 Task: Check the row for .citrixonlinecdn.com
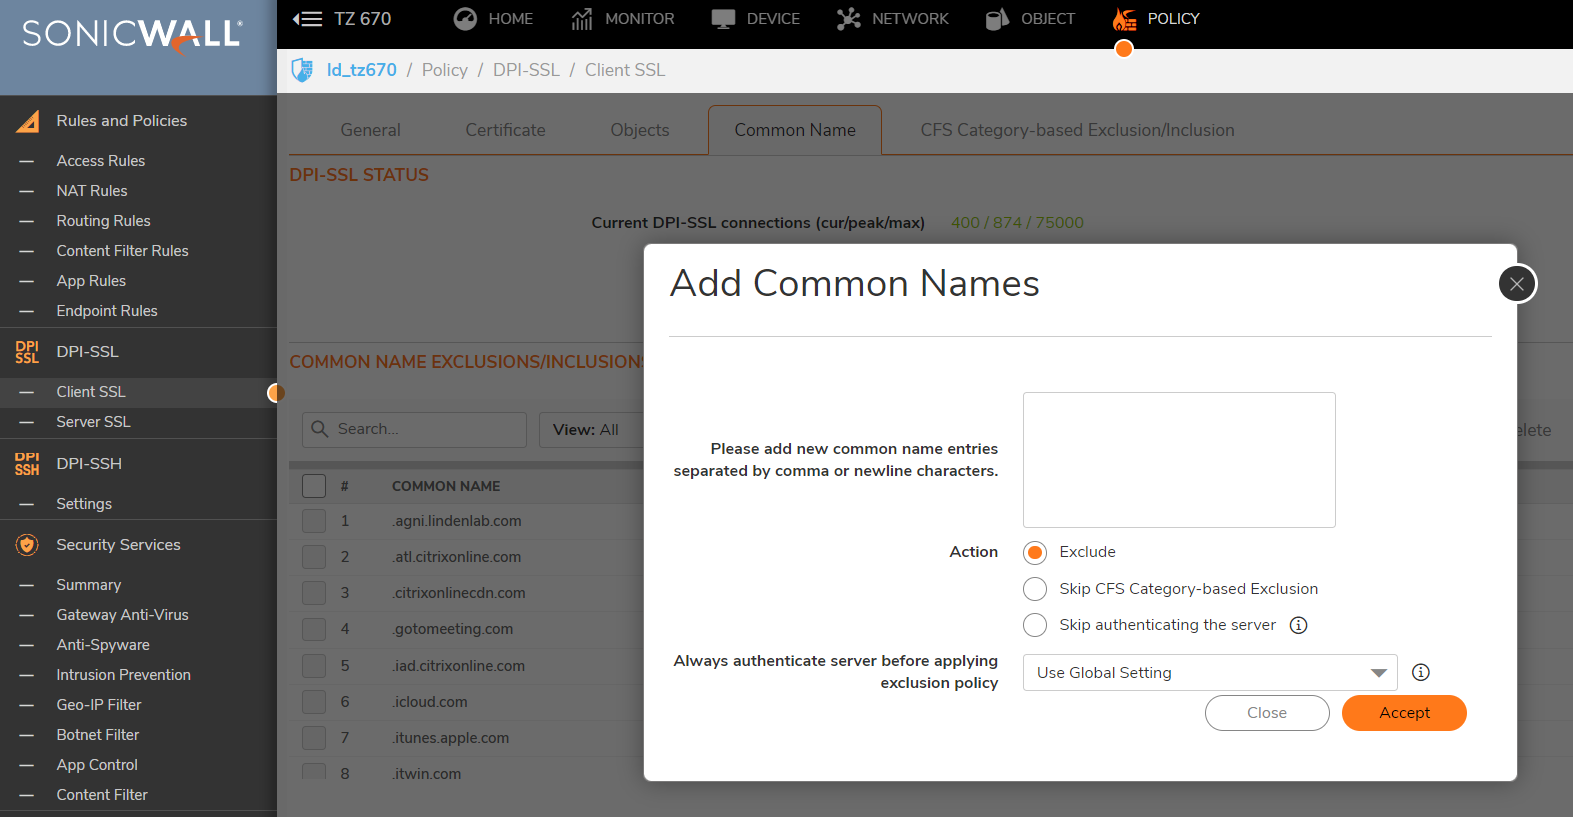coord(314,593)
